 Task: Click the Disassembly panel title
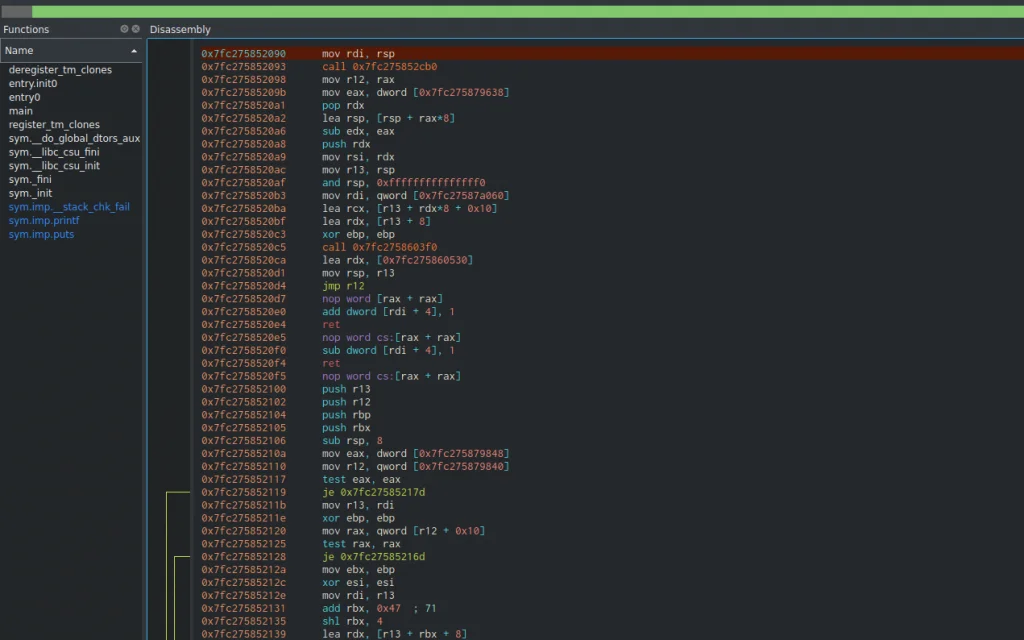click(x=180, y=29)
